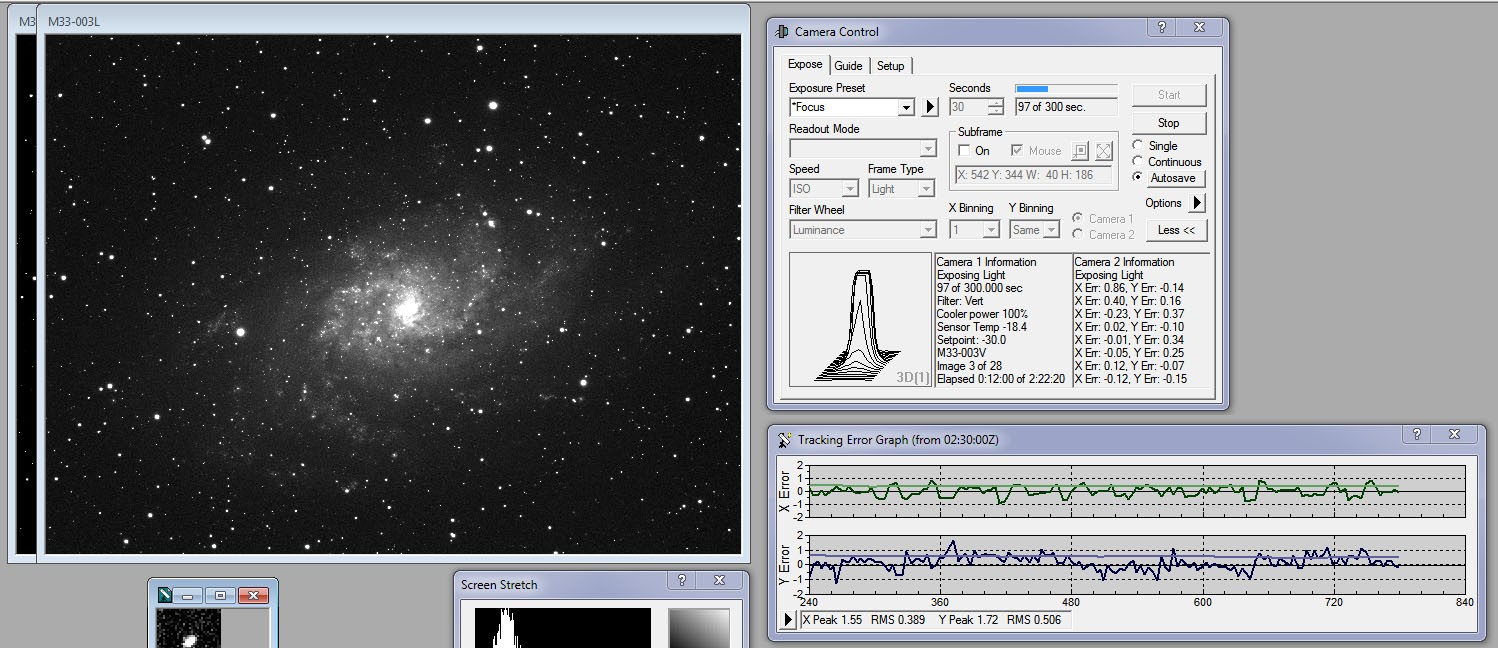The height and width of the screenshot is (648, 1498).
Task: Click the arrow icon beside X Peak readout
Action: coord(790,619)
